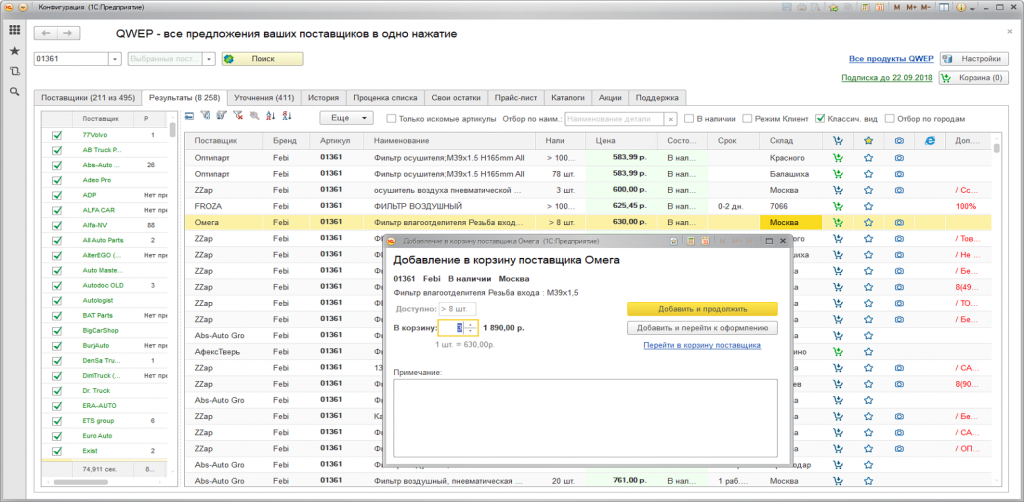Increase cart quantity with the up spinner
Screen dimensions: 1024x502
click(470, 324)
